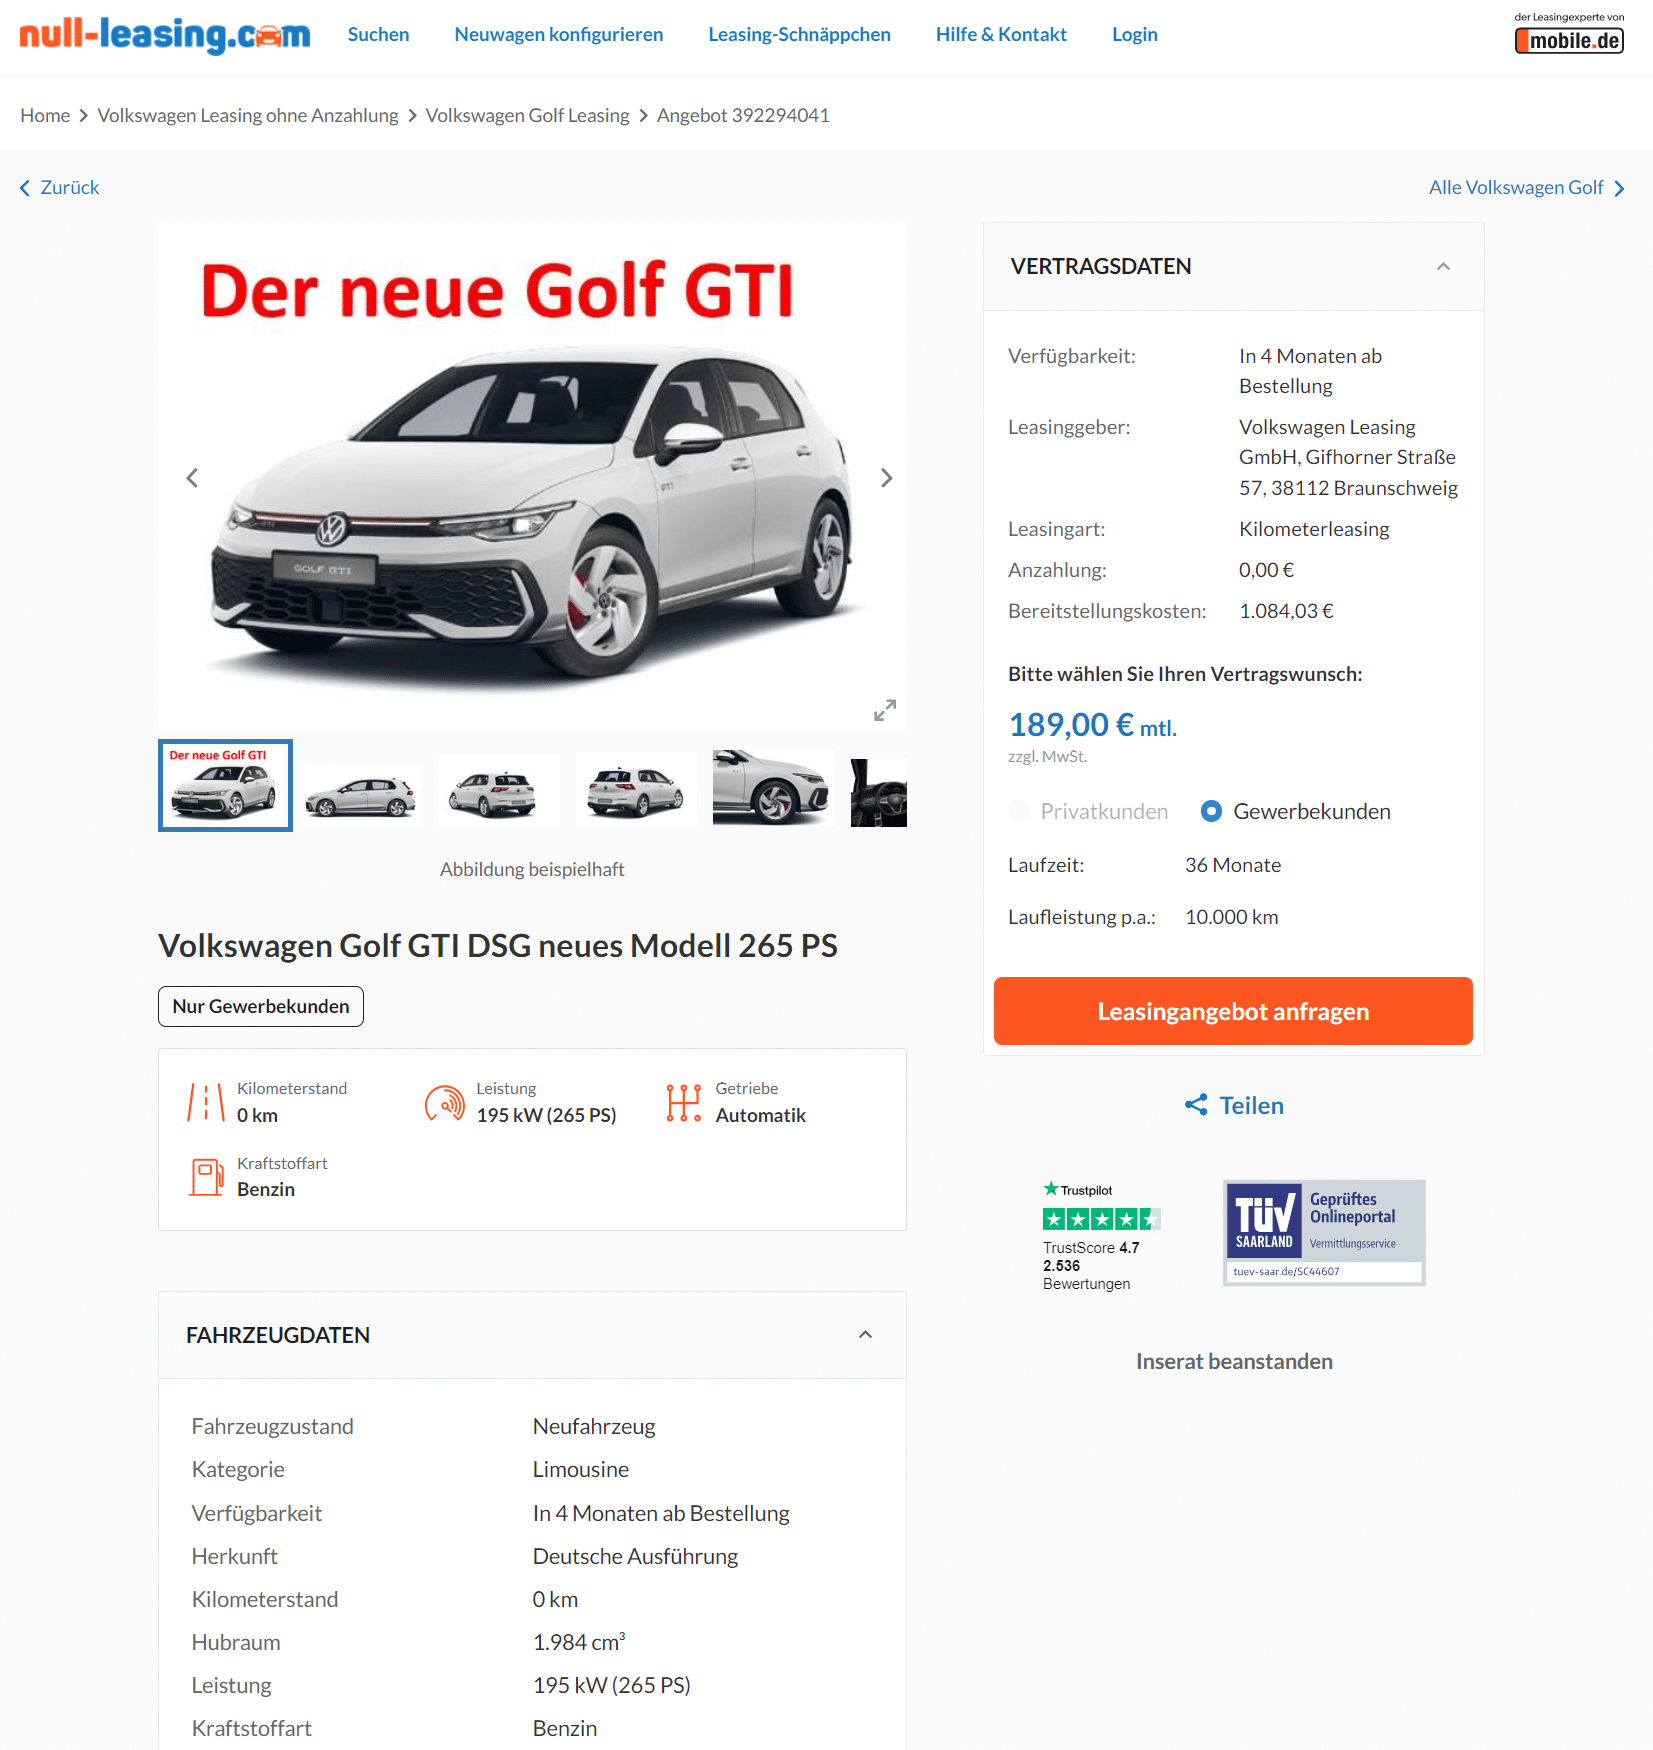Viewport: 1653px width, 1750px height.
Task: Click the null-leasing.com logo
Action: [x=165, y=34]
